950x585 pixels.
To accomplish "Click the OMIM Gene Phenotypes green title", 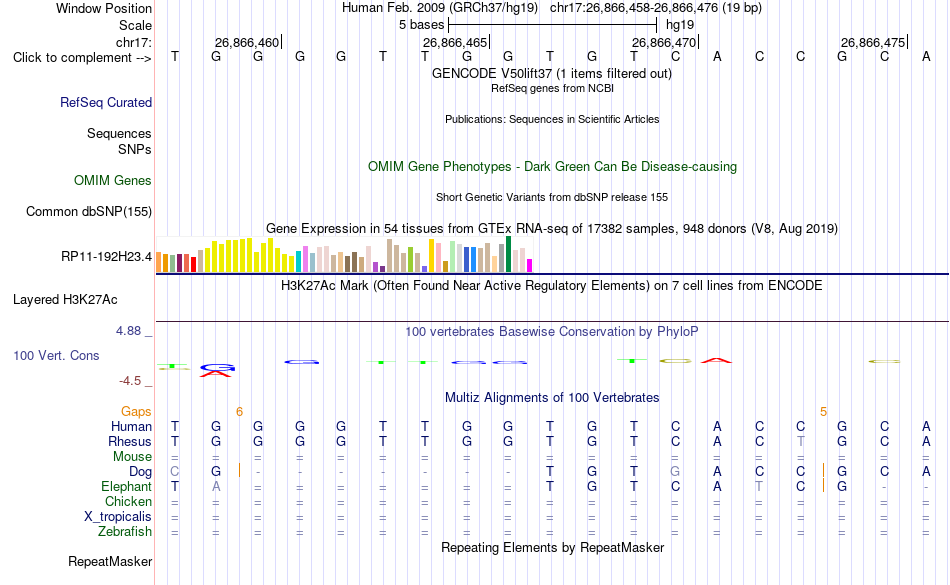I will pyautogui.click(x=552, y=167).
